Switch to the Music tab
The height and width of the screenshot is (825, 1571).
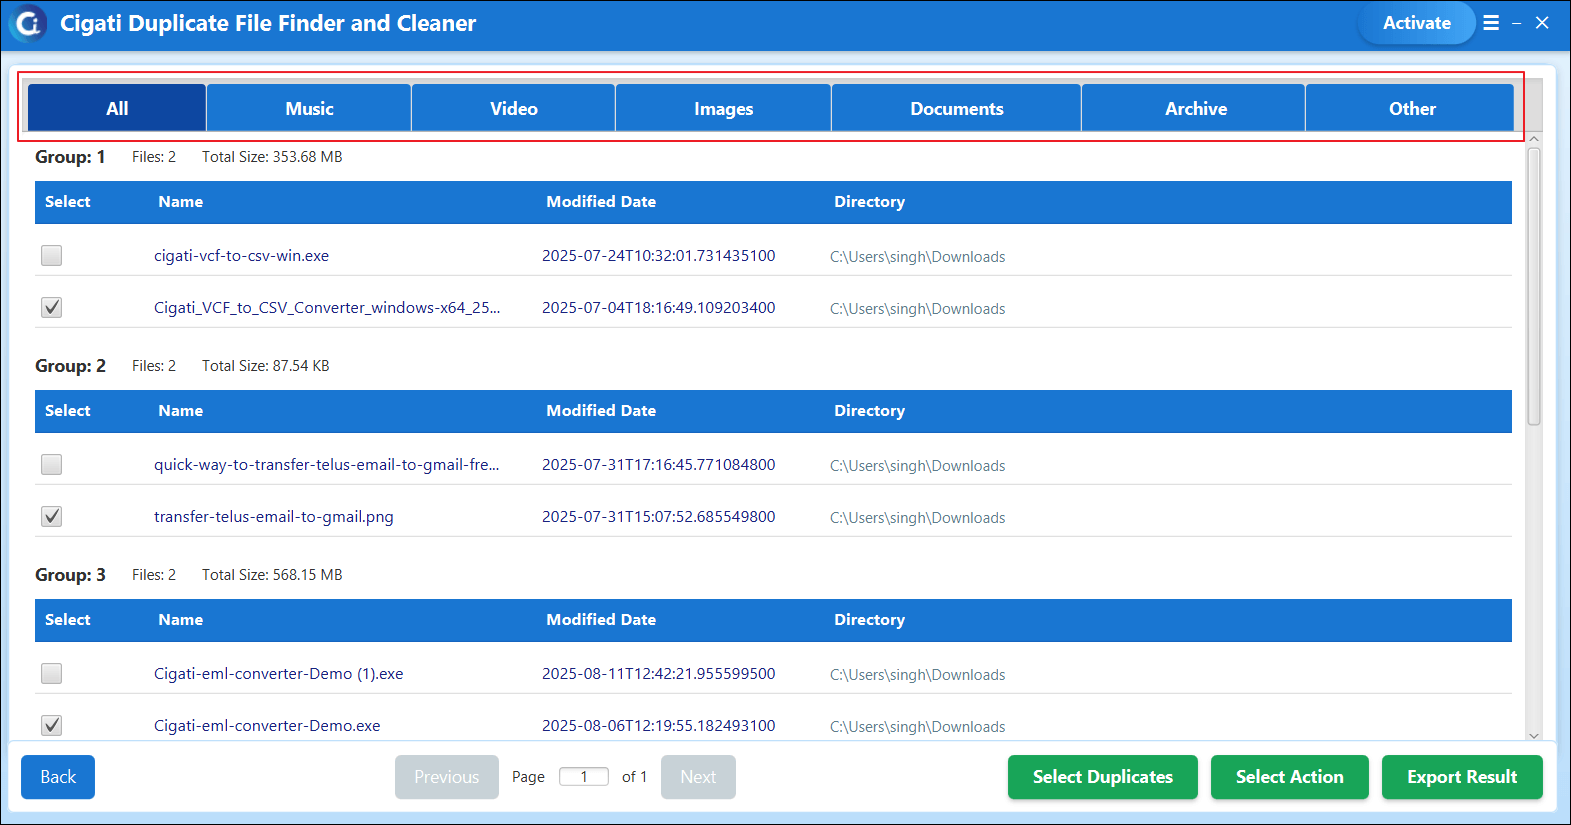coord(309,108)
